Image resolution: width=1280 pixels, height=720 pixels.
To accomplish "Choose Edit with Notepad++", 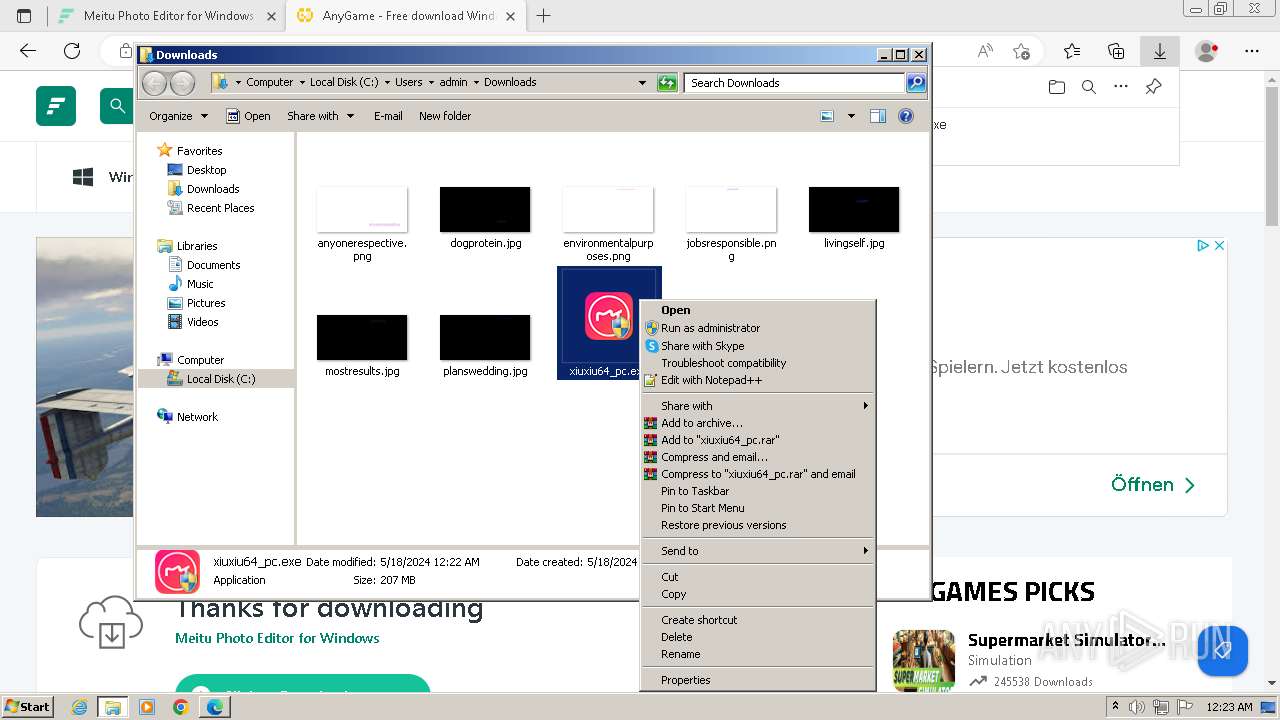I will click(x=757, y=380).
